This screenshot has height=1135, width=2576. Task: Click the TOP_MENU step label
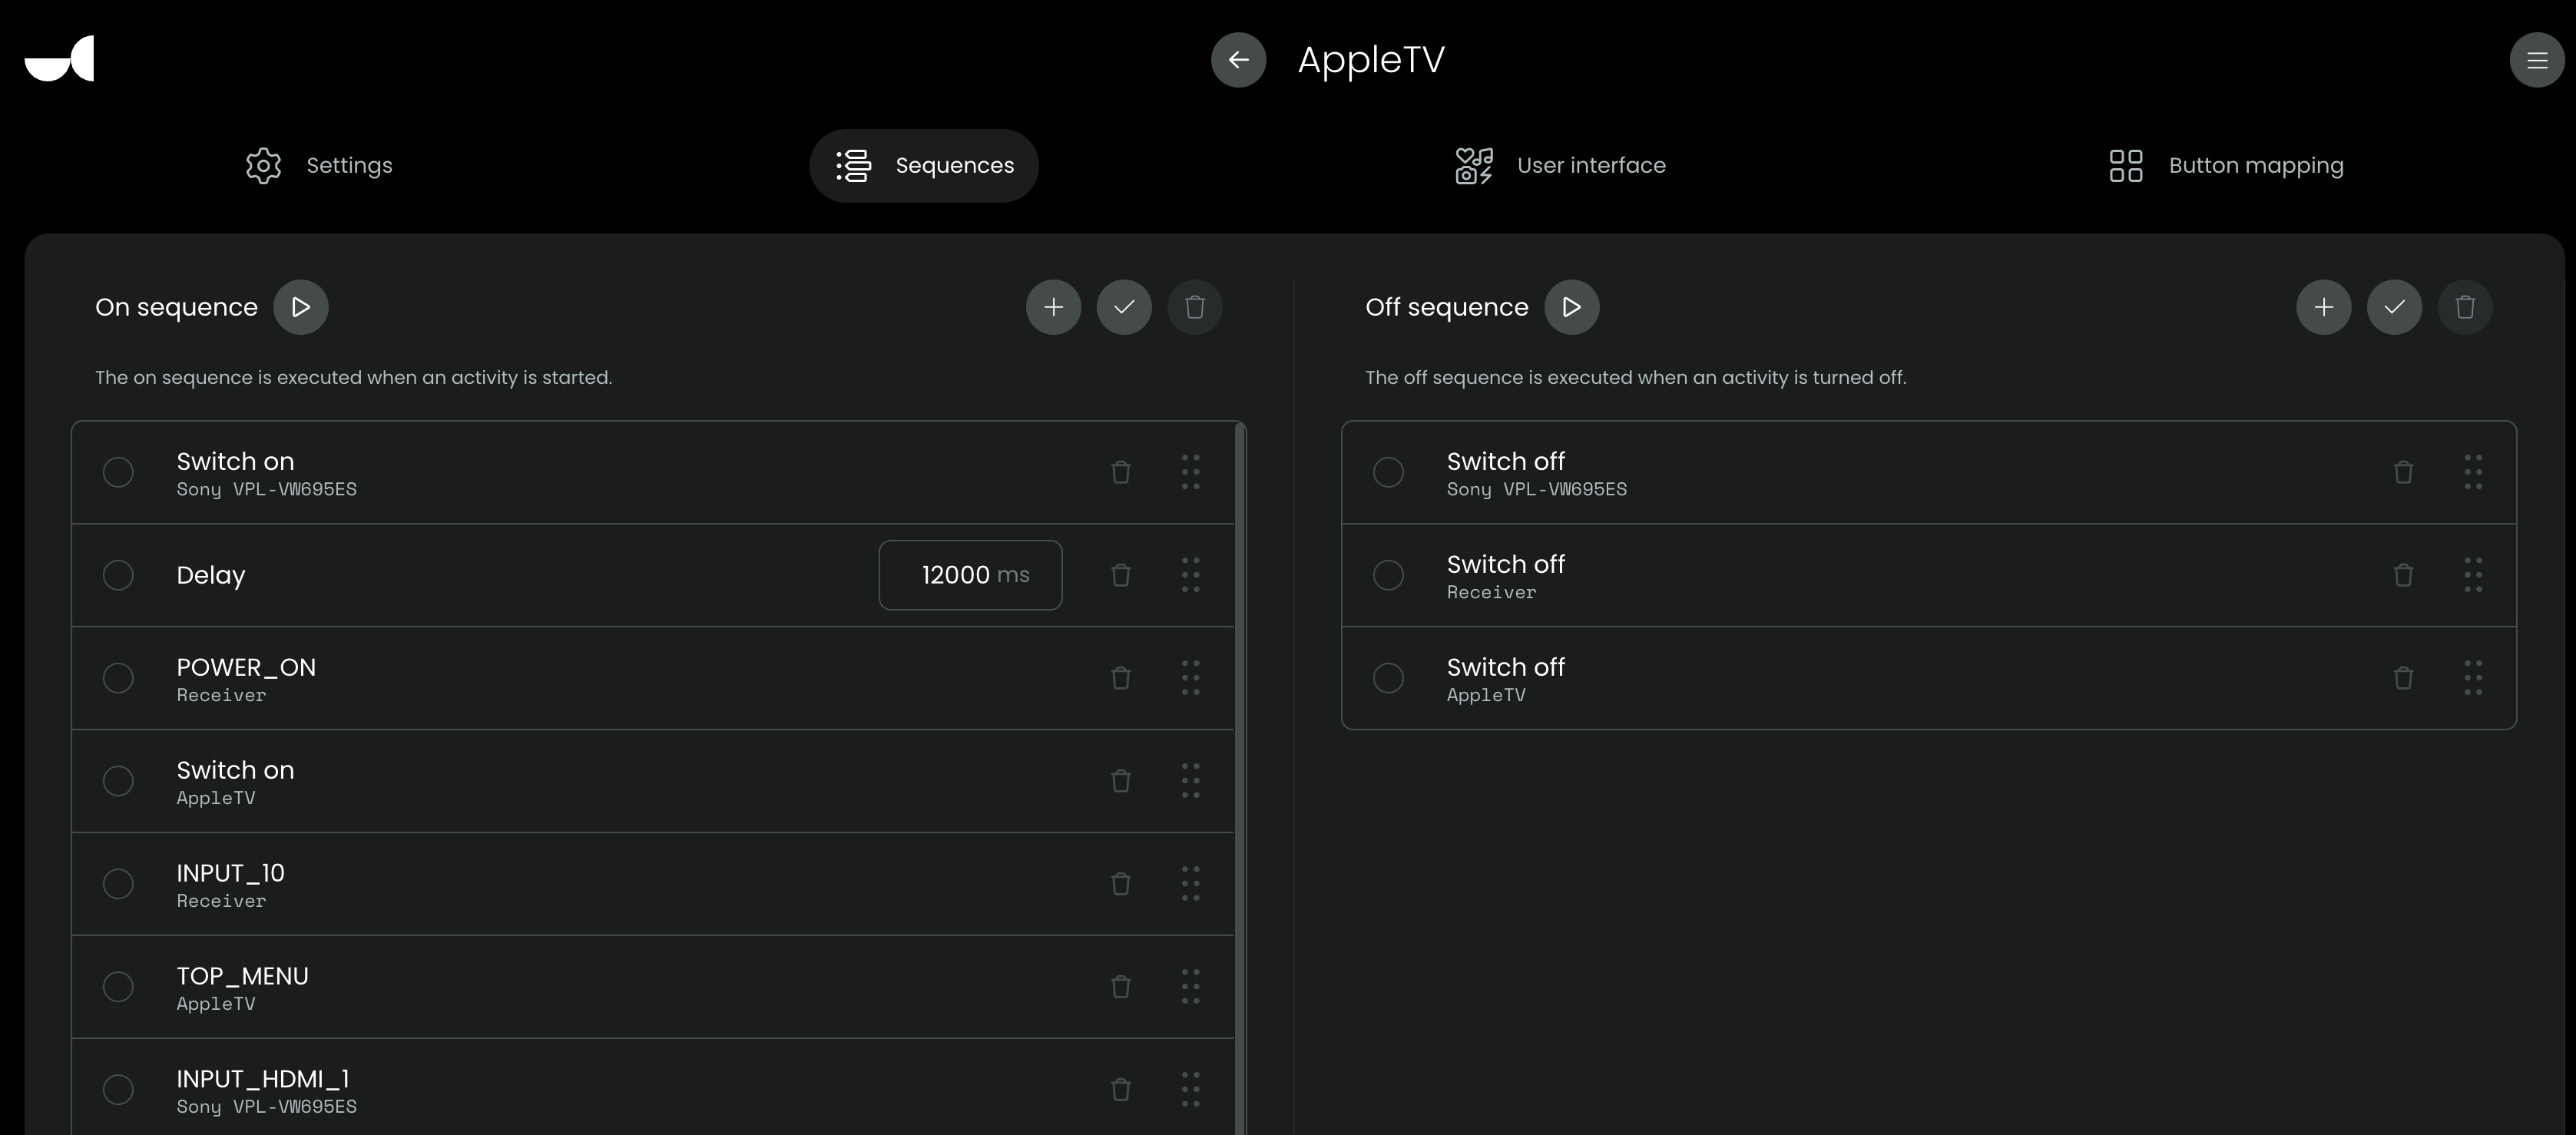[242, 976]
